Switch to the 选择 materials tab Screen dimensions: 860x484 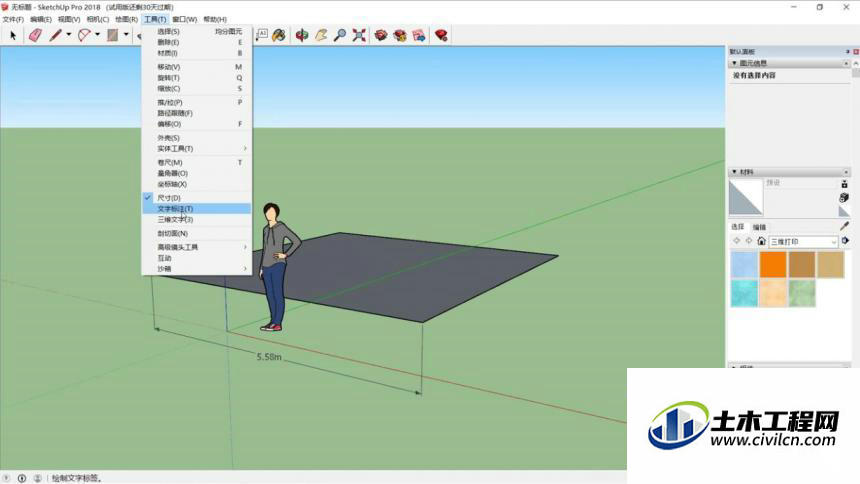coord(738,227)
